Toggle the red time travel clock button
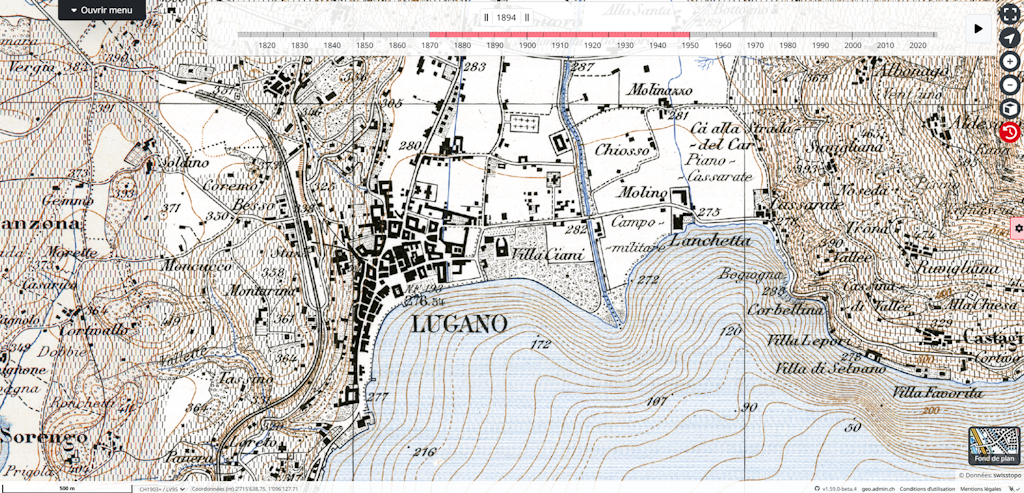 tap(1009, 132)
